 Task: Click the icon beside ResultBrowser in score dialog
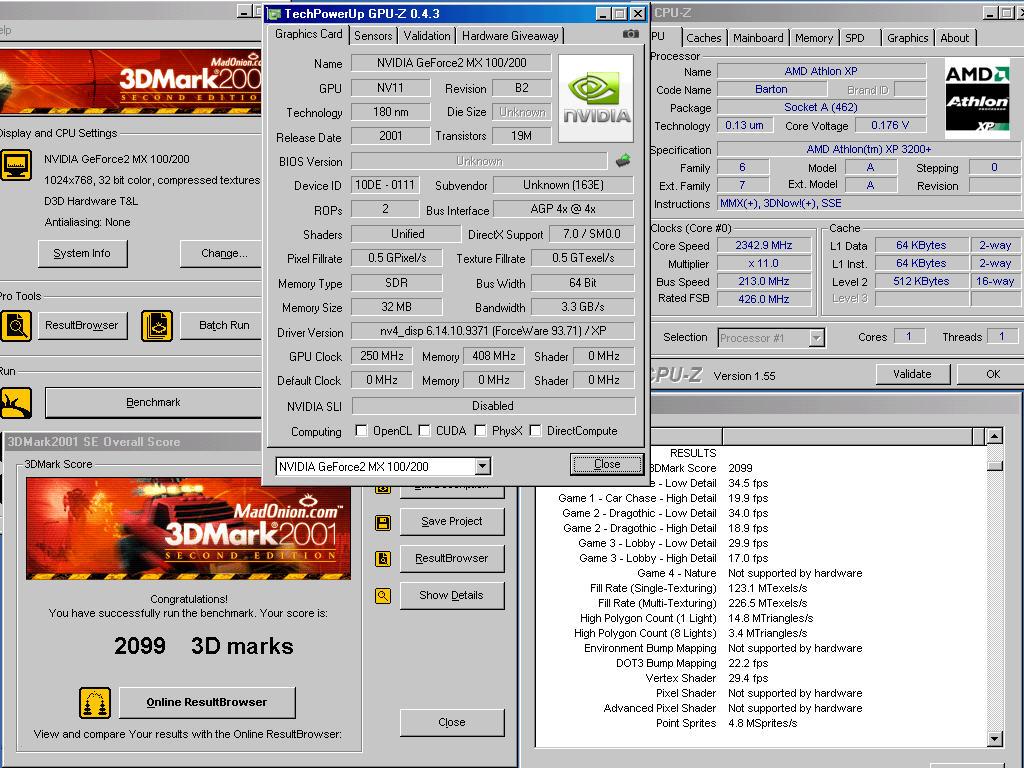point(383,559)
